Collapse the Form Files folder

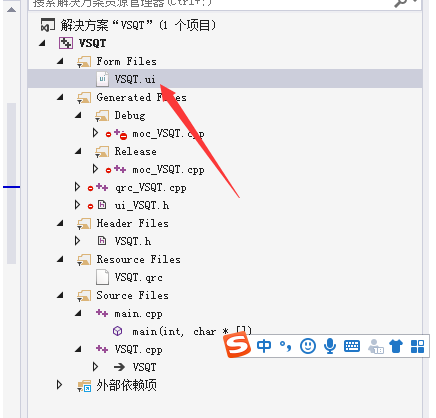click(x=60, y=61)
